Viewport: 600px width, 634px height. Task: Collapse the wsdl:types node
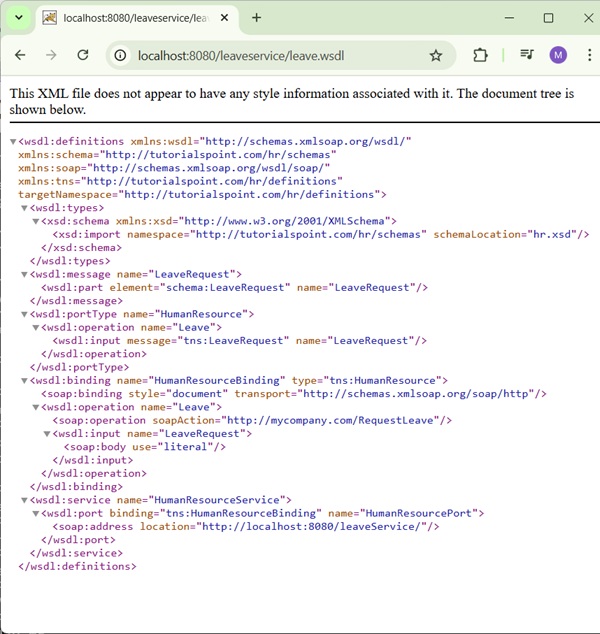click(x=24, y=208)
